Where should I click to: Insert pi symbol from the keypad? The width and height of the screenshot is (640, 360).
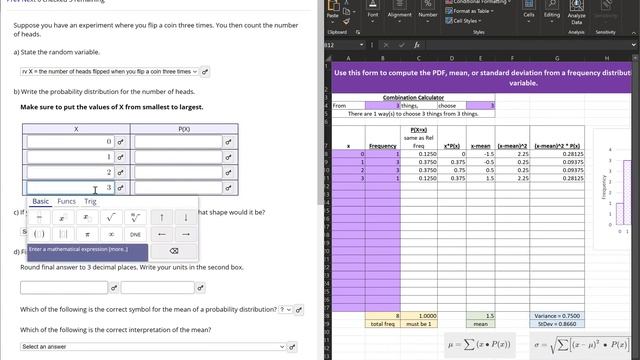coord(87,234)
